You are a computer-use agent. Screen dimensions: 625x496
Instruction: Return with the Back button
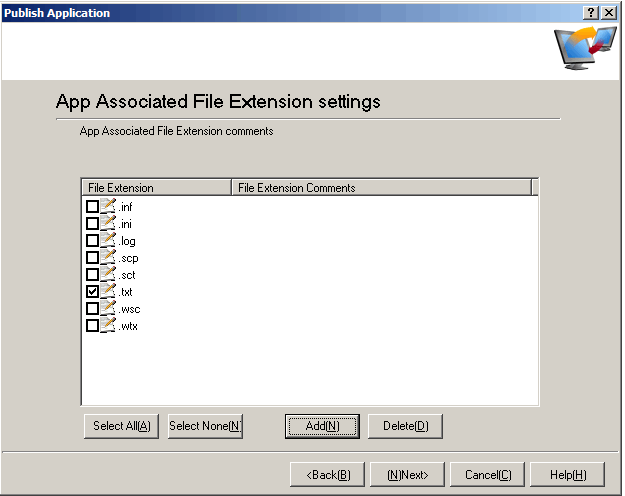point(327,474)
